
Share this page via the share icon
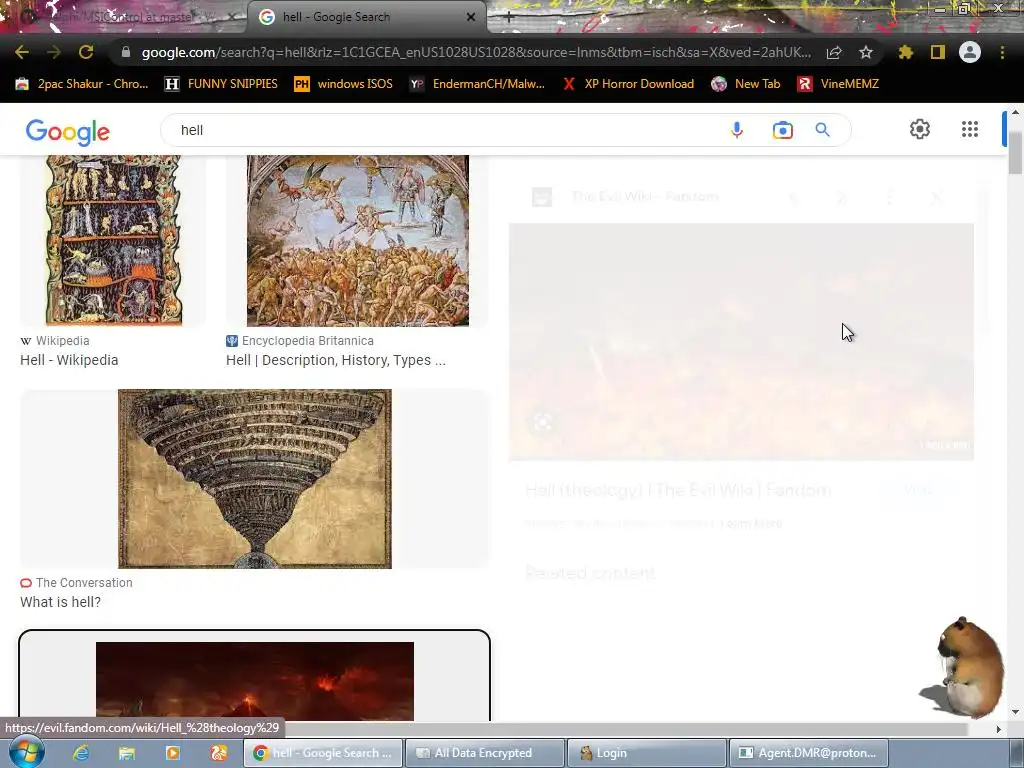(834, 52)
